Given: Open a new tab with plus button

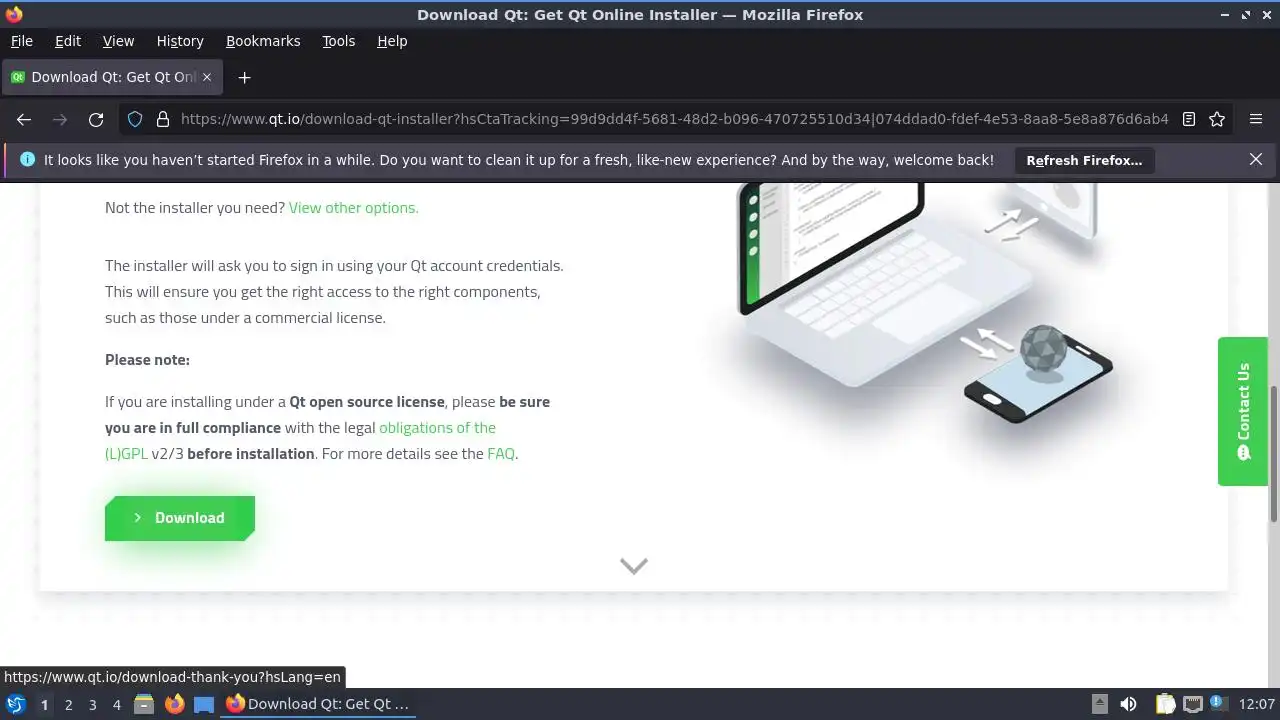Looking at the screenshot, I should 244,77.
